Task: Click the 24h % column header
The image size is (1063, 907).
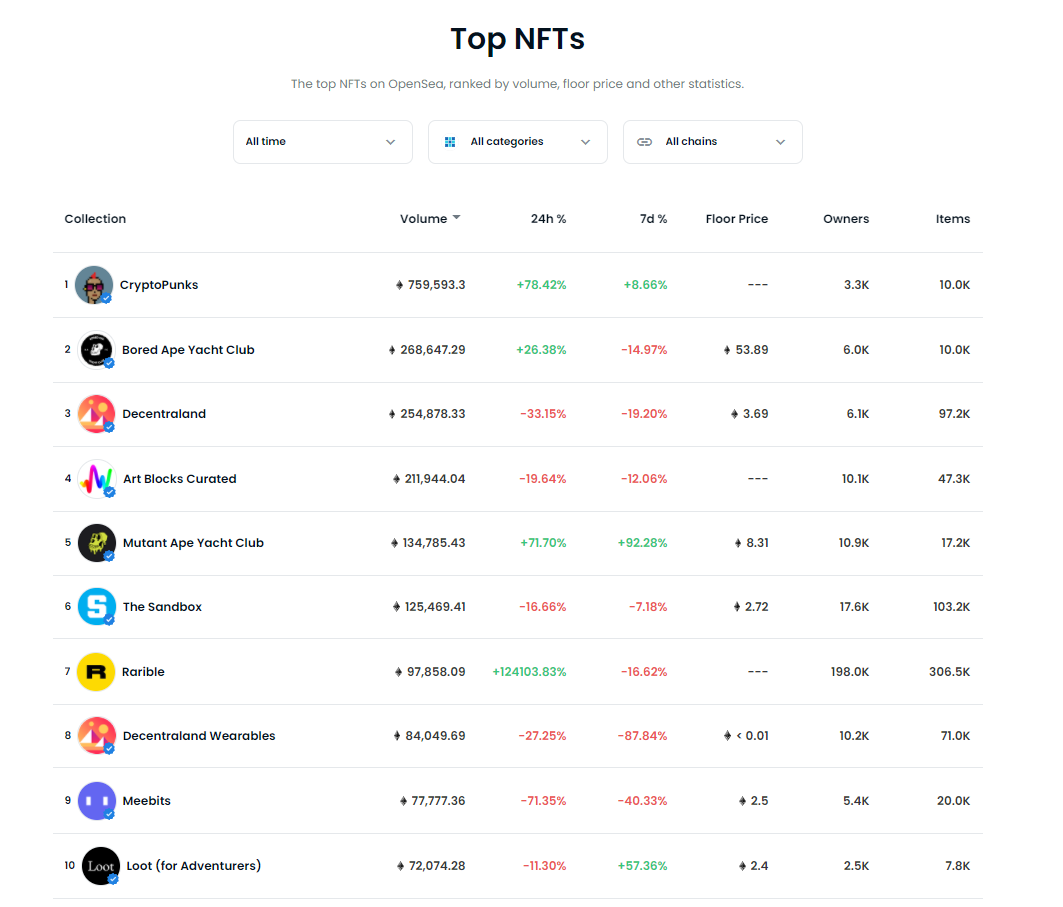Action: 548,219
